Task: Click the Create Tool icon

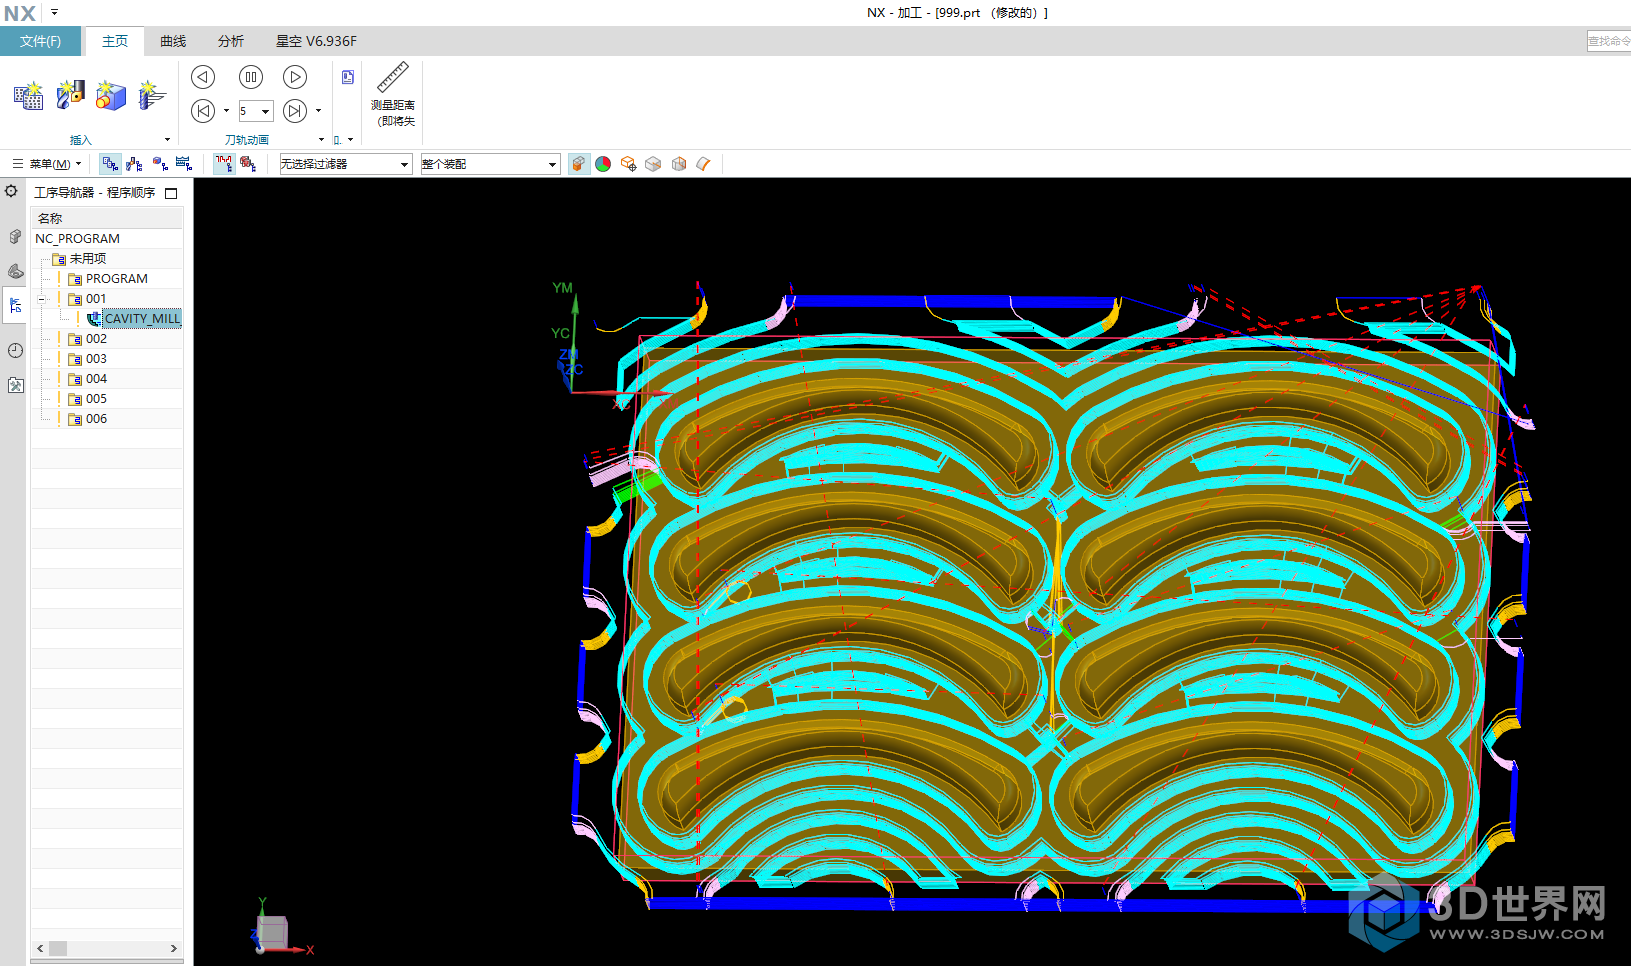Action: coord(70,95)
